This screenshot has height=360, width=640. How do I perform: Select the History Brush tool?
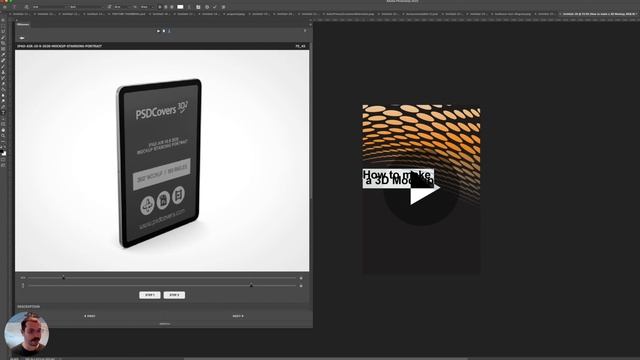click(3, 78)
